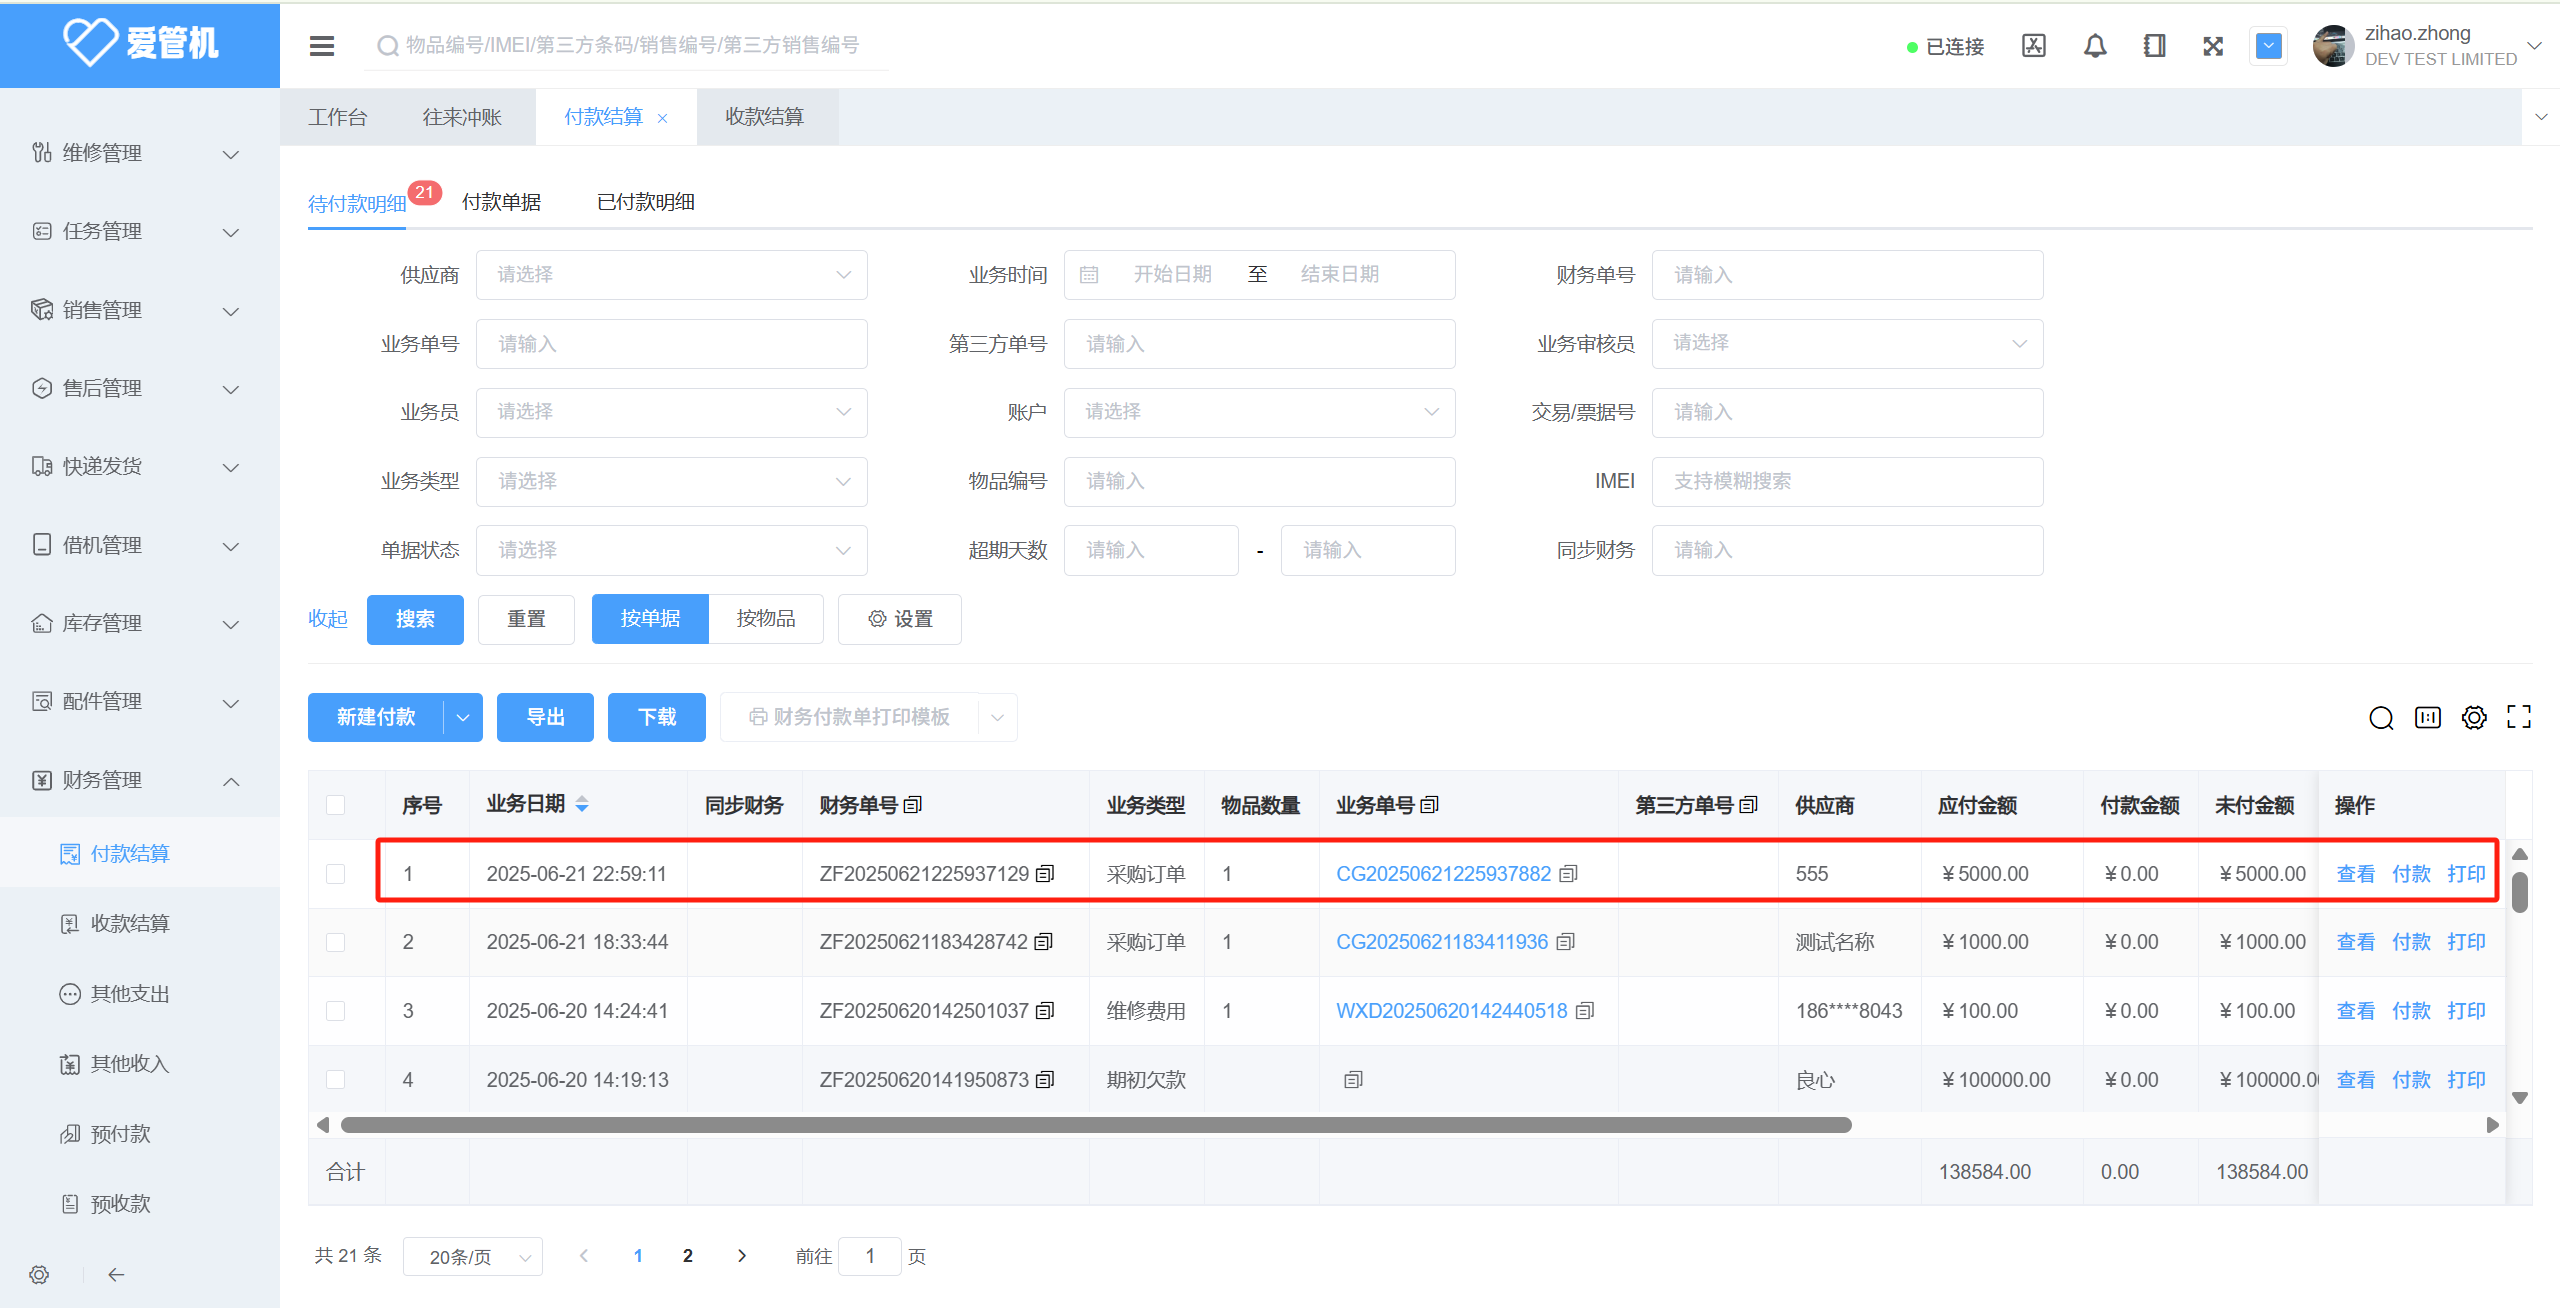Open the 供应商 dropdown
The width and height of the screenshot is (2560, 1308).
[671, 275]
